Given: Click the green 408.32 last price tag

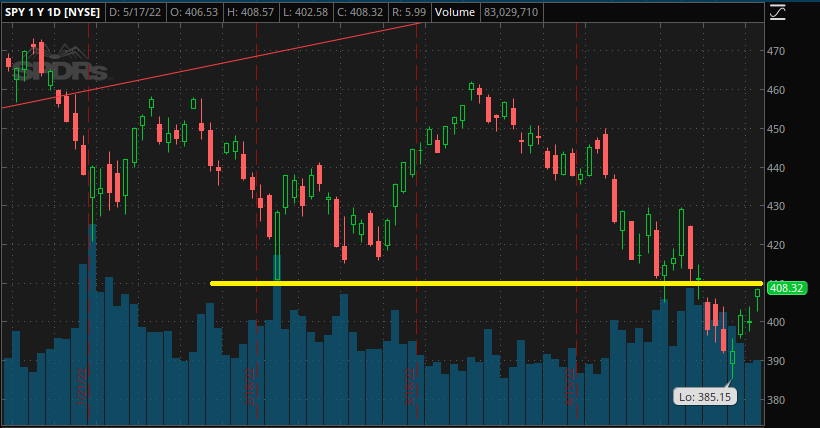Looking at the screenshot, I should tap(787, 288).
